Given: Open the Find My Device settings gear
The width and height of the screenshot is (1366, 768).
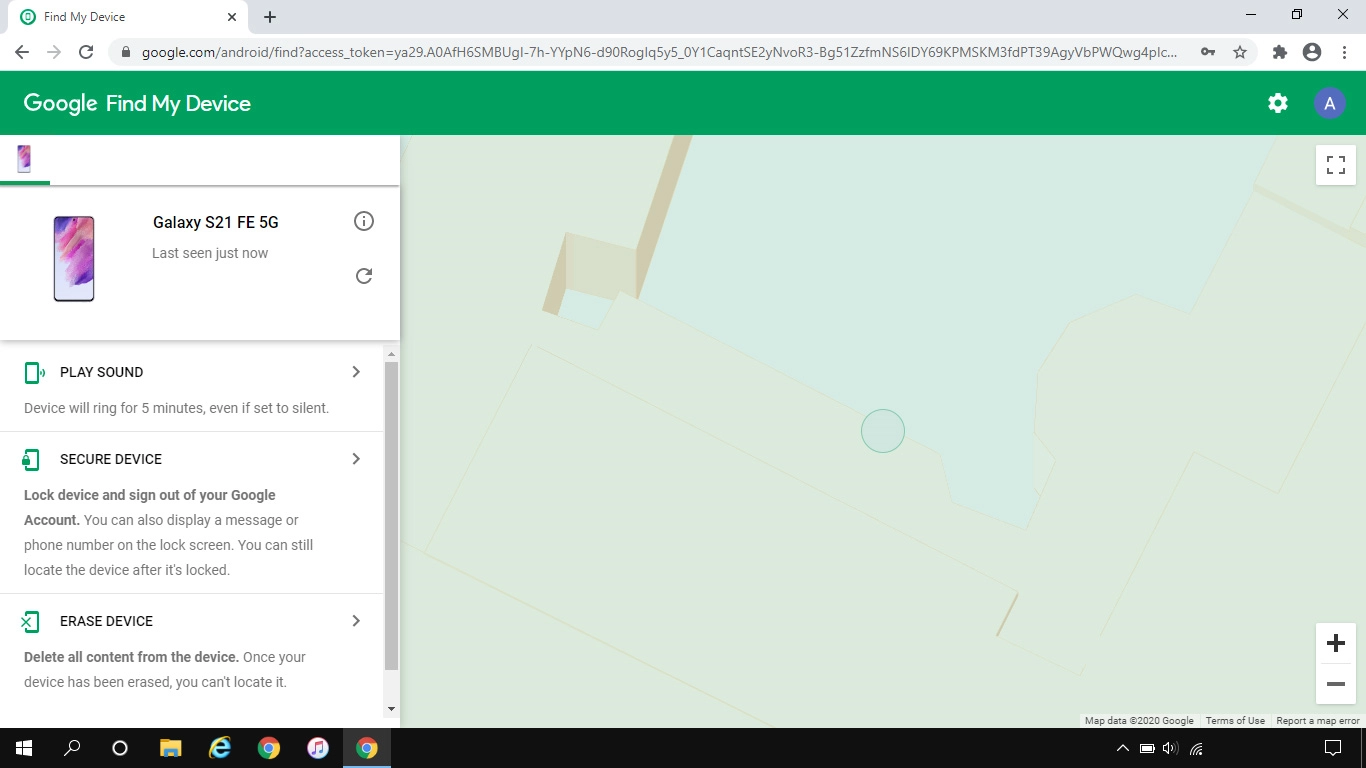Looking at the screenshot, I should (x=1277, y=103).
